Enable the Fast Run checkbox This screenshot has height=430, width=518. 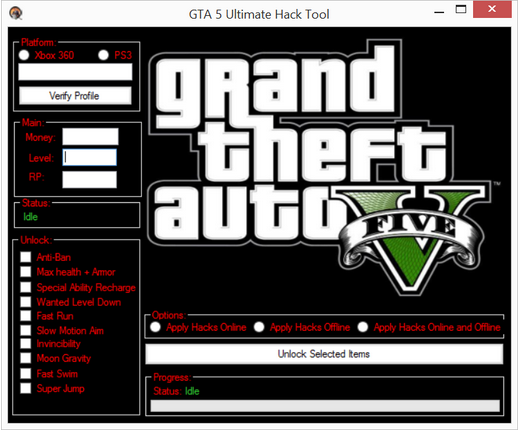(x=26, y=316)
